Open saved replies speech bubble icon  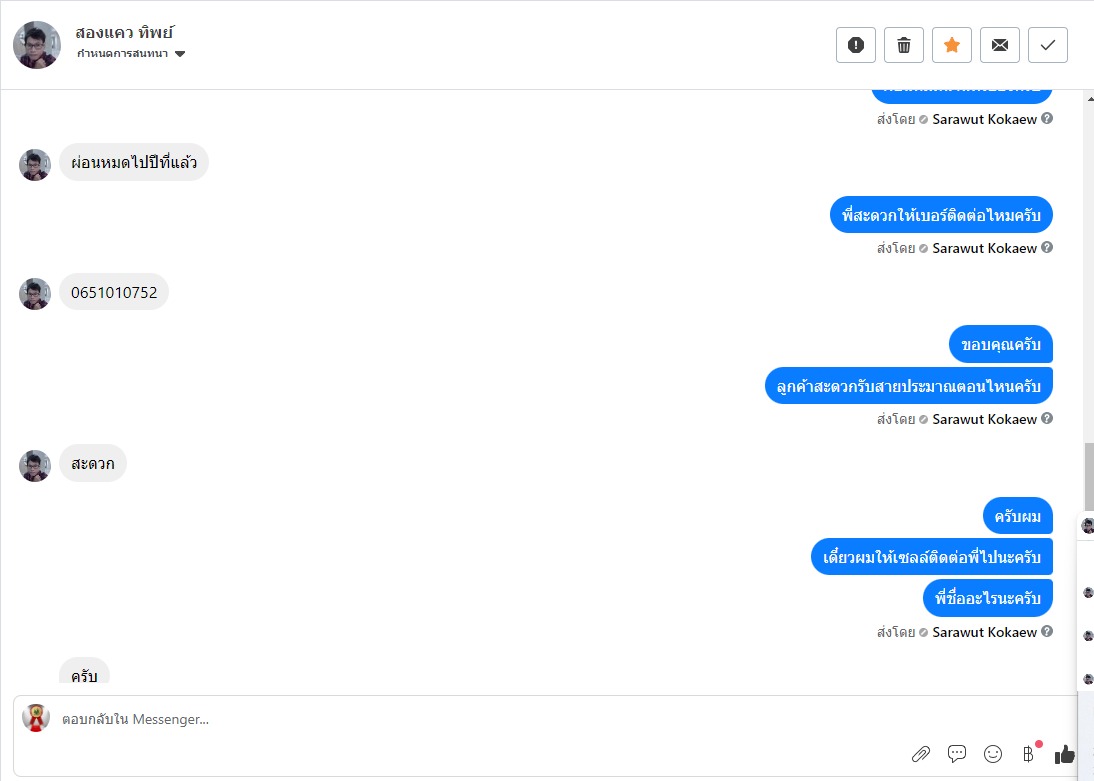pos(957,754)
